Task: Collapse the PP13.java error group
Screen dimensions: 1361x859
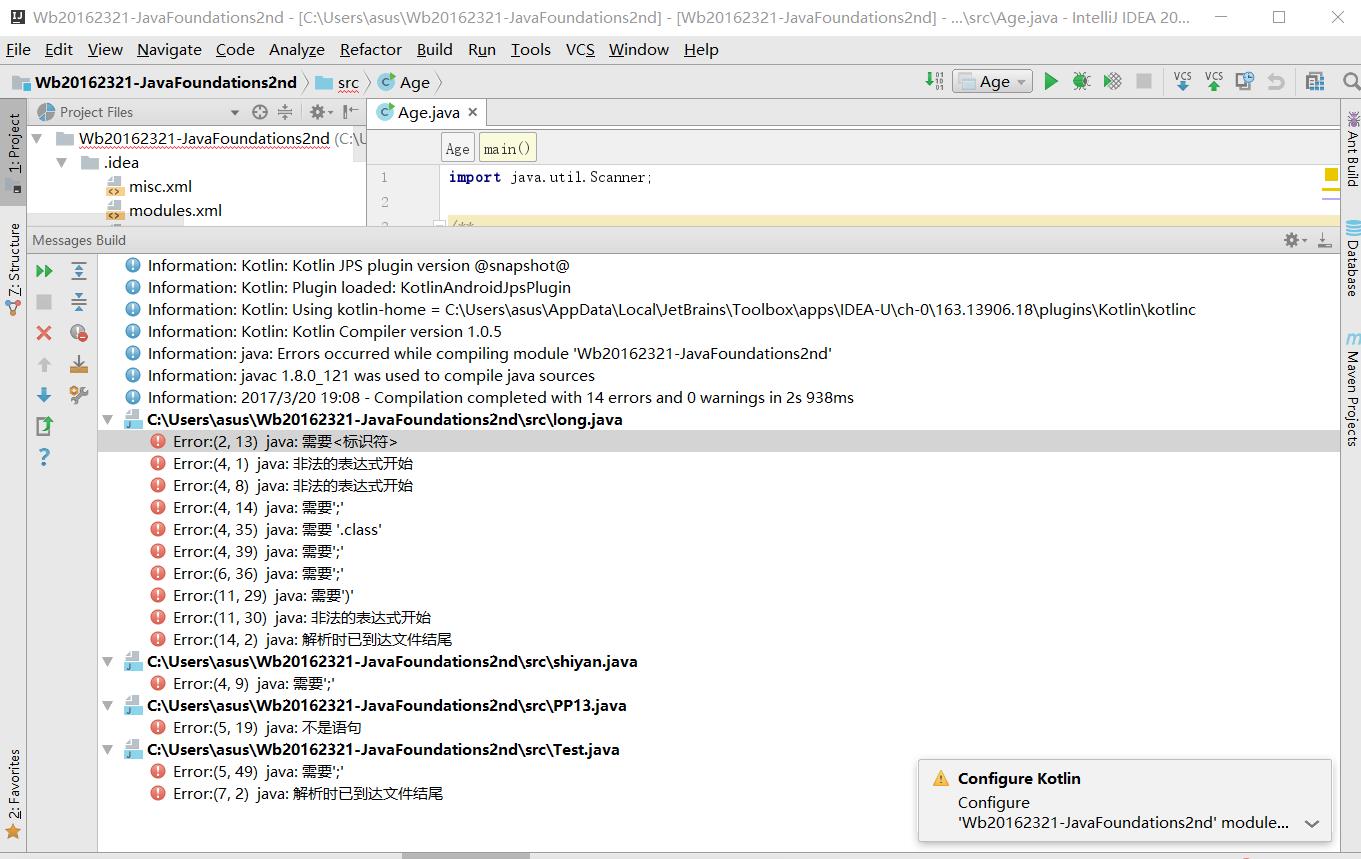Action: pyautogui.click(x=110, y=706)
